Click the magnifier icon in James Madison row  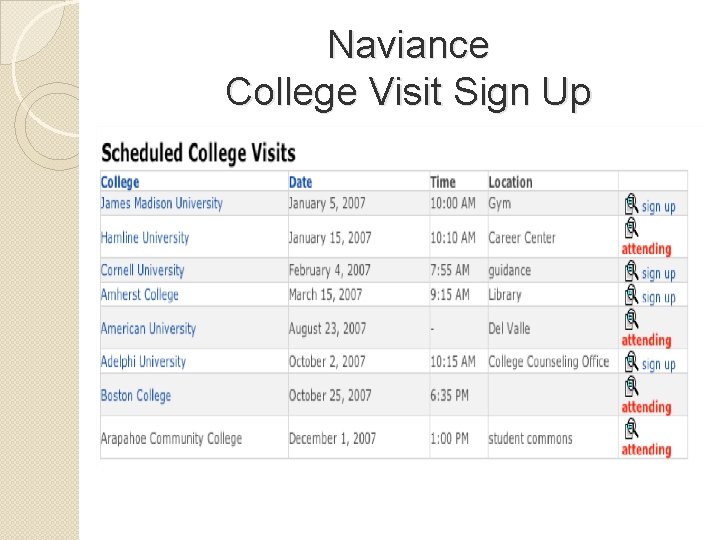pyautogui.click(x=631, y=204)
